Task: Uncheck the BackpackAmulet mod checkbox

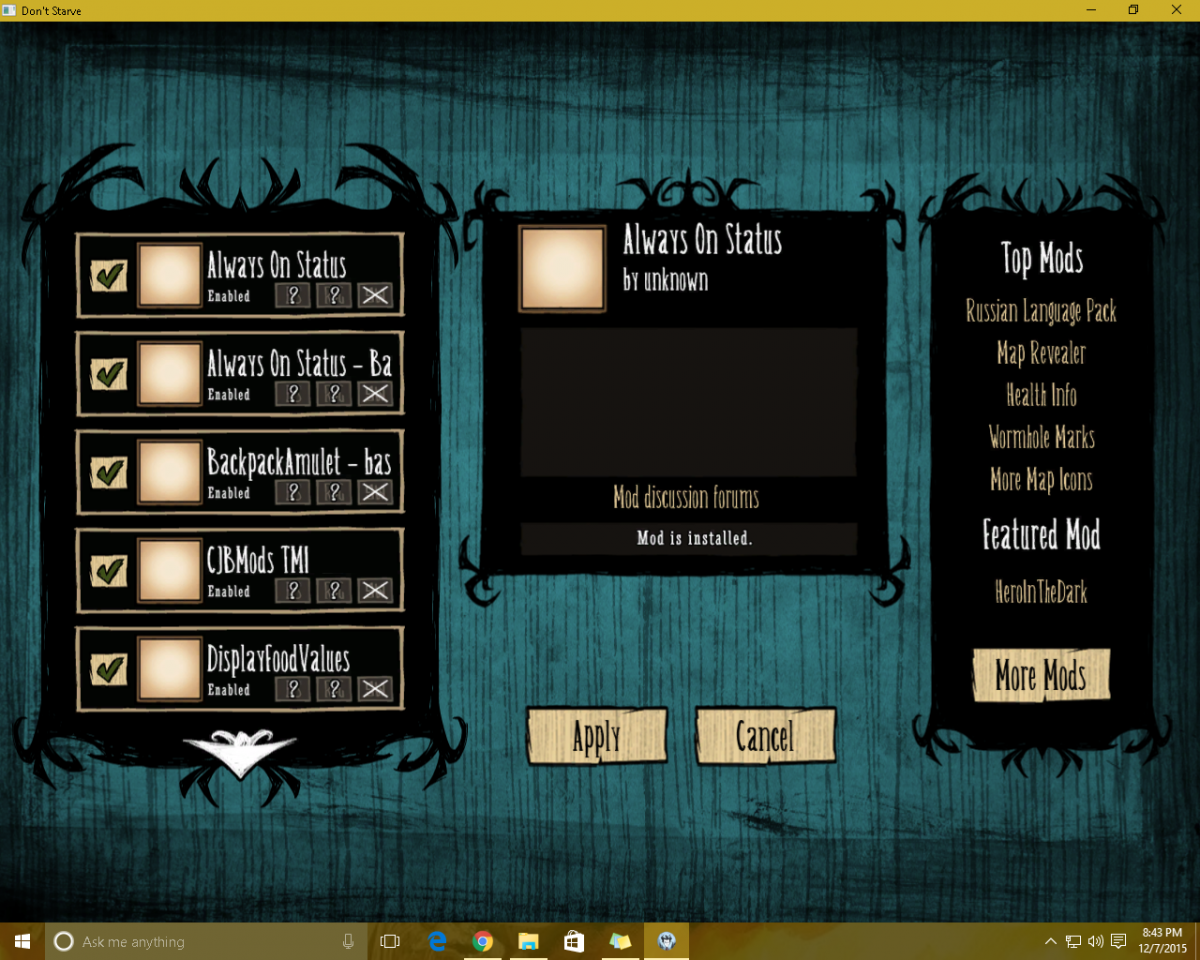Action: click(109, 472)
